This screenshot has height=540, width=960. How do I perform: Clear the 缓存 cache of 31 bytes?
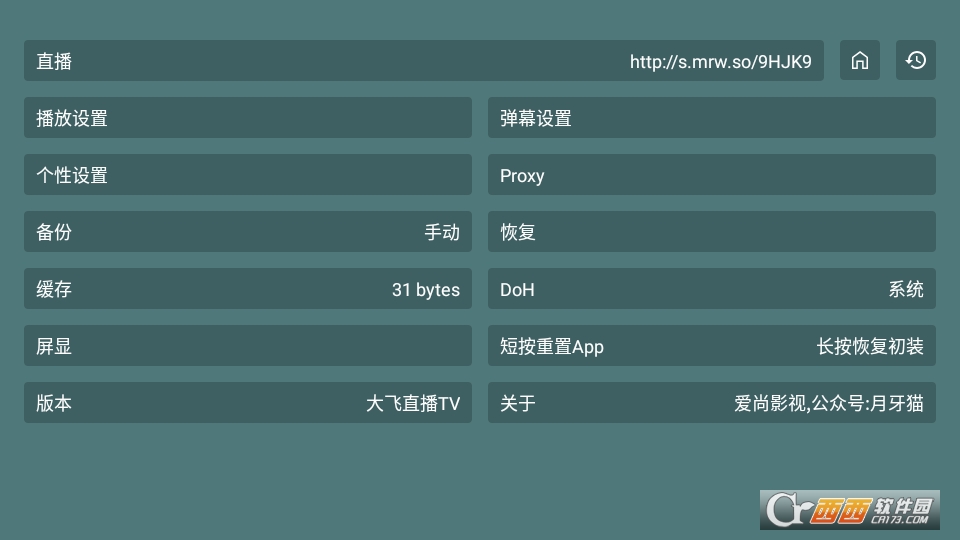click(248, 288)
